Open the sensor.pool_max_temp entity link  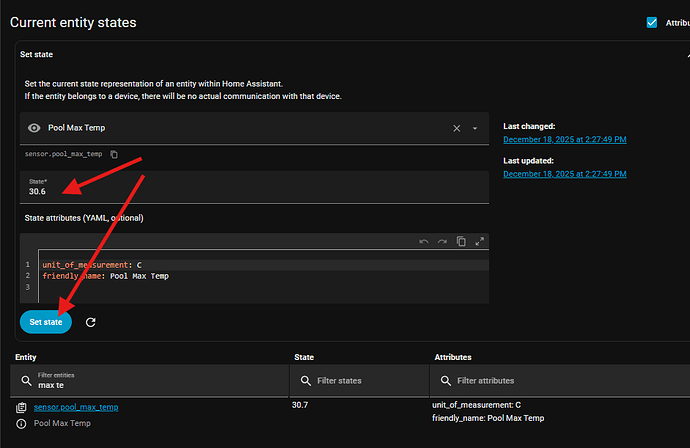[x=76, y=408]
